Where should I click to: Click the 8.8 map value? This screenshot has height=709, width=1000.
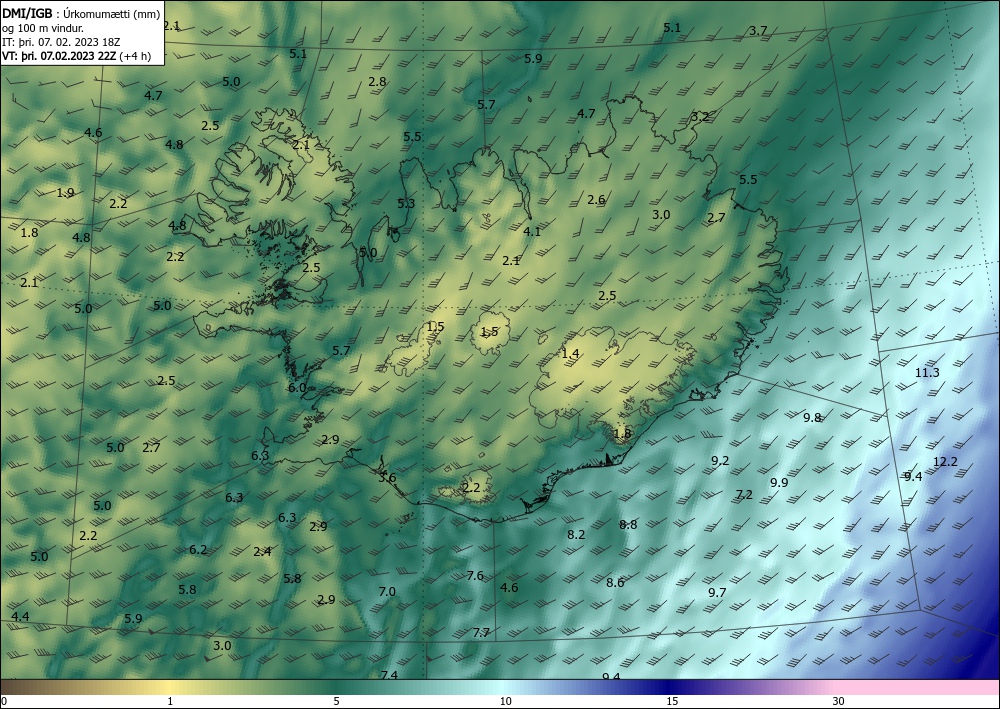628,525
